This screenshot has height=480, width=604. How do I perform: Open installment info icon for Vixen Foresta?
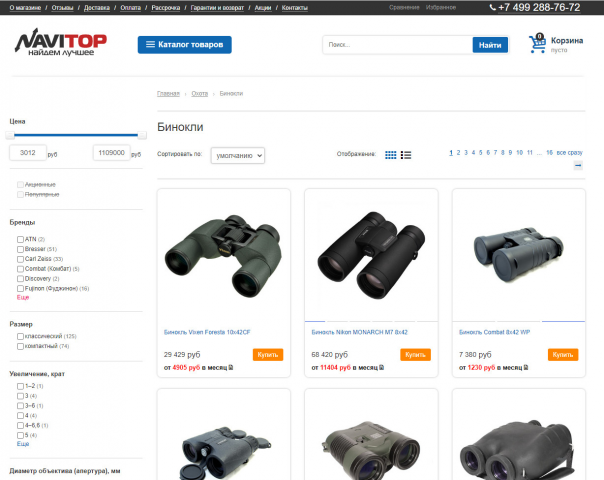(x=231, y=368)
